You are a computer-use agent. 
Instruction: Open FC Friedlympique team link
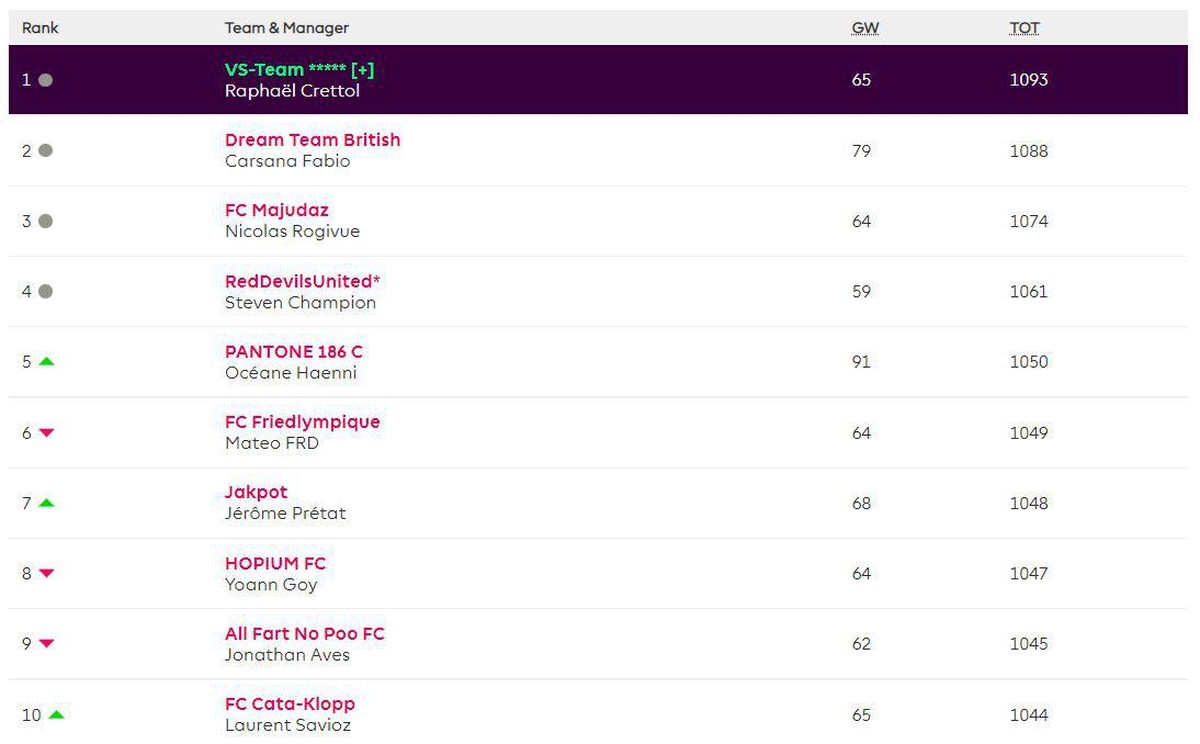click(302, 422)
